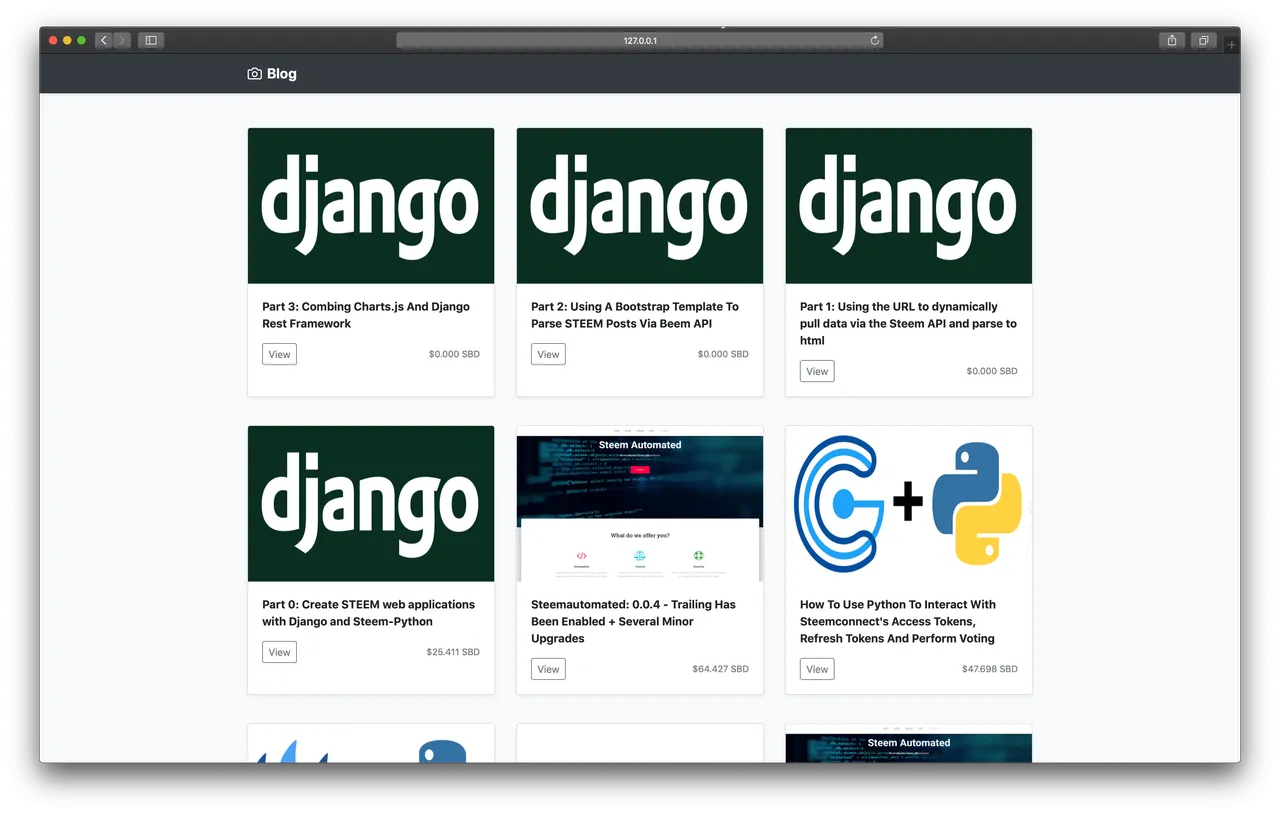Click the yellow minimize window button
1280x815 pixels.
(67, 41)
